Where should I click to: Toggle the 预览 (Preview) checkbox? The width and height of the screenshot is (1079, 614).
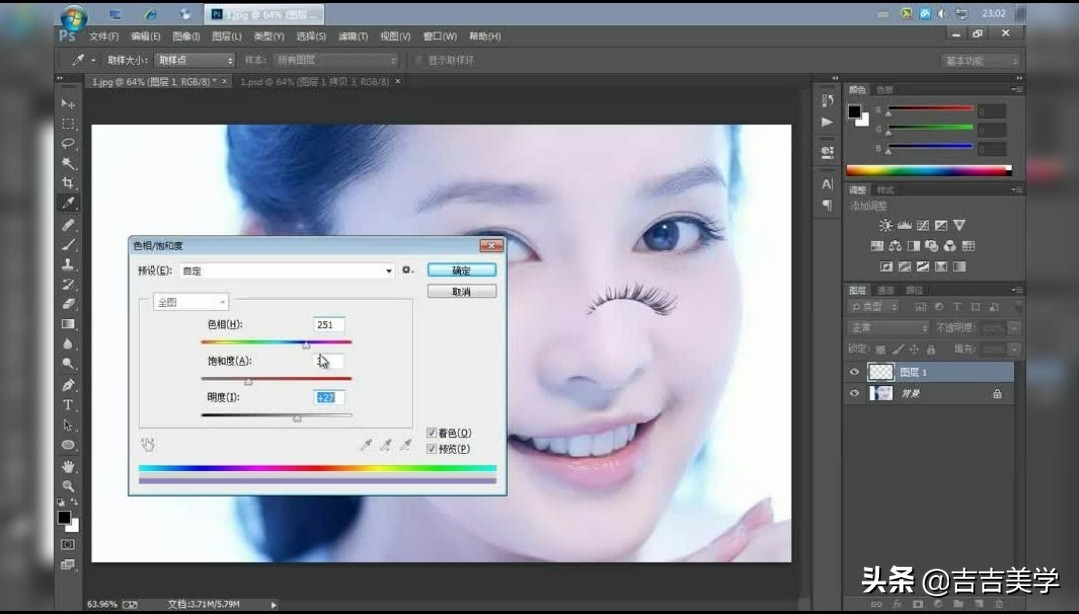tap(432, 449)
